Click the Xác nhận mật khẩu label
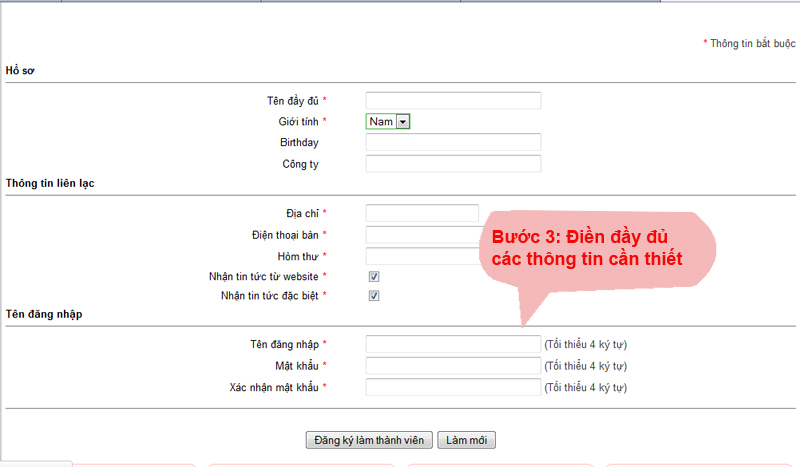800x467 pixels. [274, 387]
